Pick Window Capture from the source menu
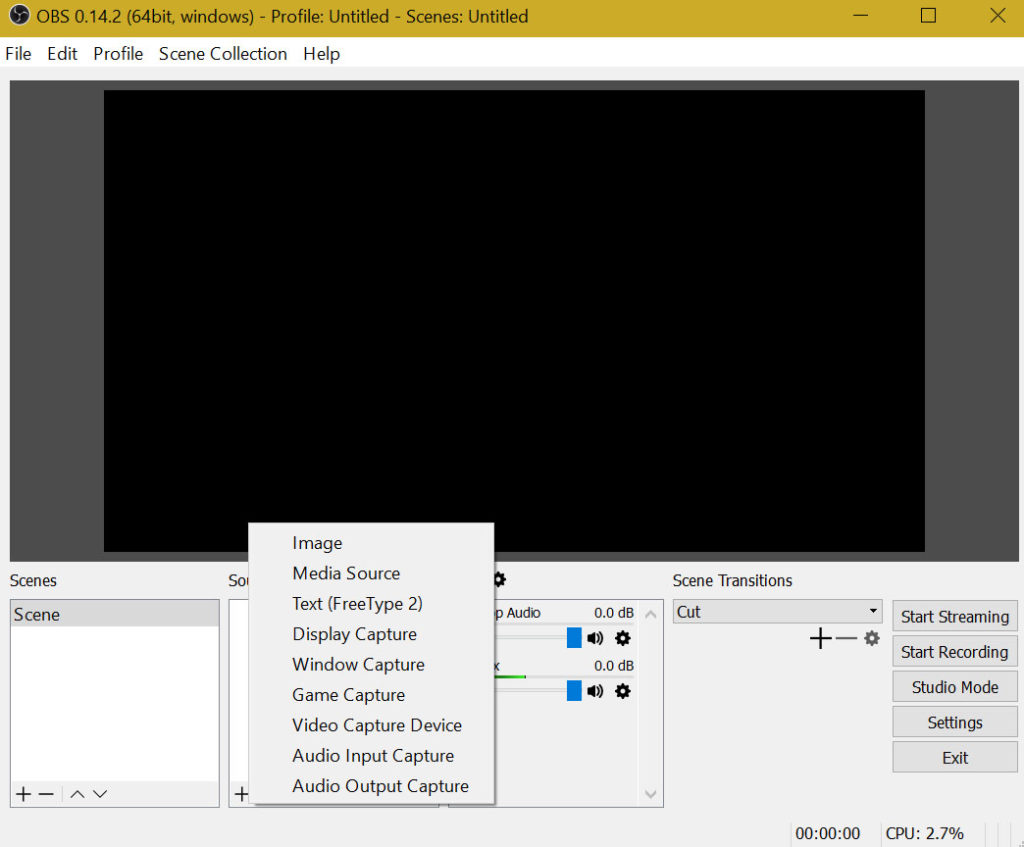1024x847 pixels. tap(371, 664)
